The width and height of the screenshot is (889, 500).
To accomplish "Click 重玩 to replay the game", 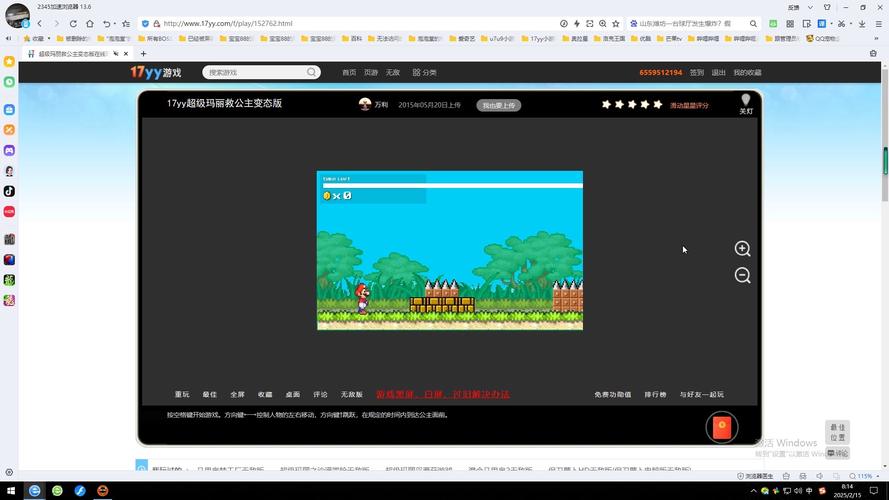I will click(x=182, y=395).
